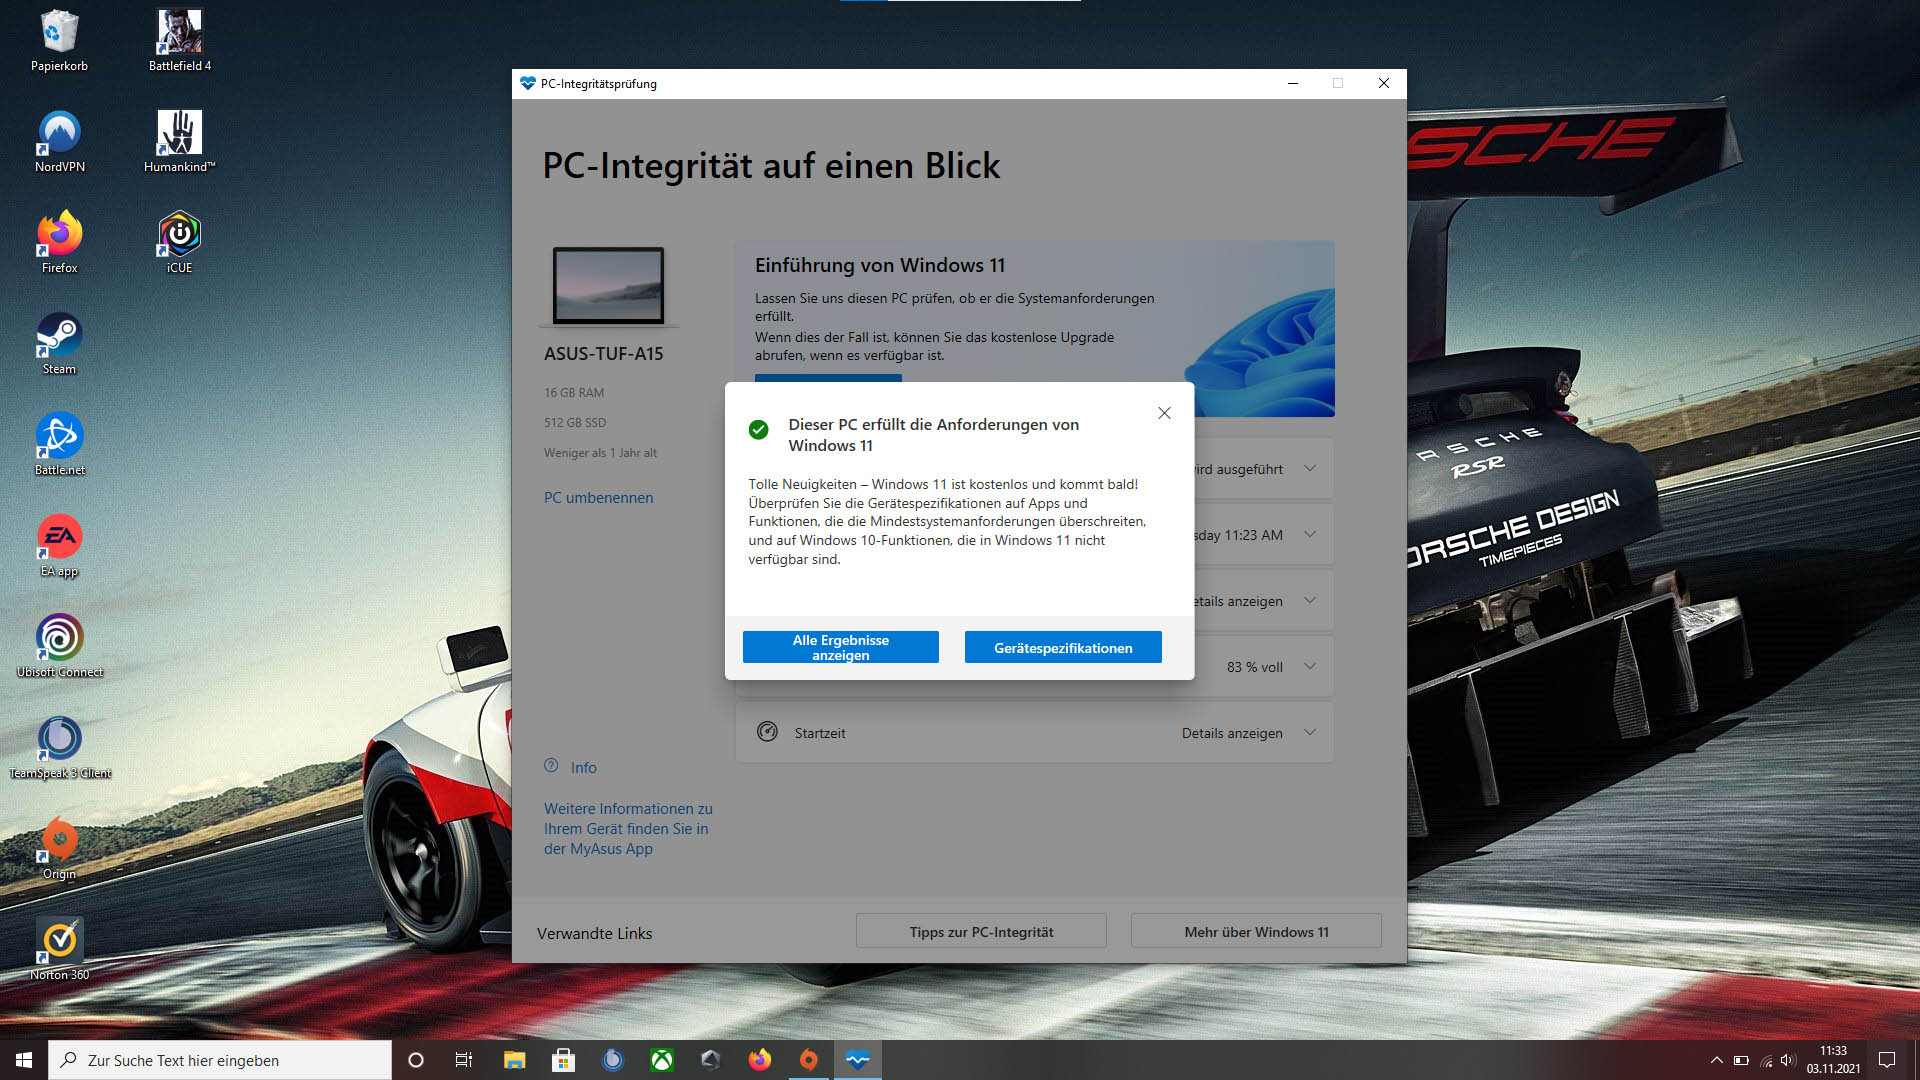Open the MyAsus App information link
Image resolution: width=1920 pixels, height=1080 pixels.
tap(628, 828)
